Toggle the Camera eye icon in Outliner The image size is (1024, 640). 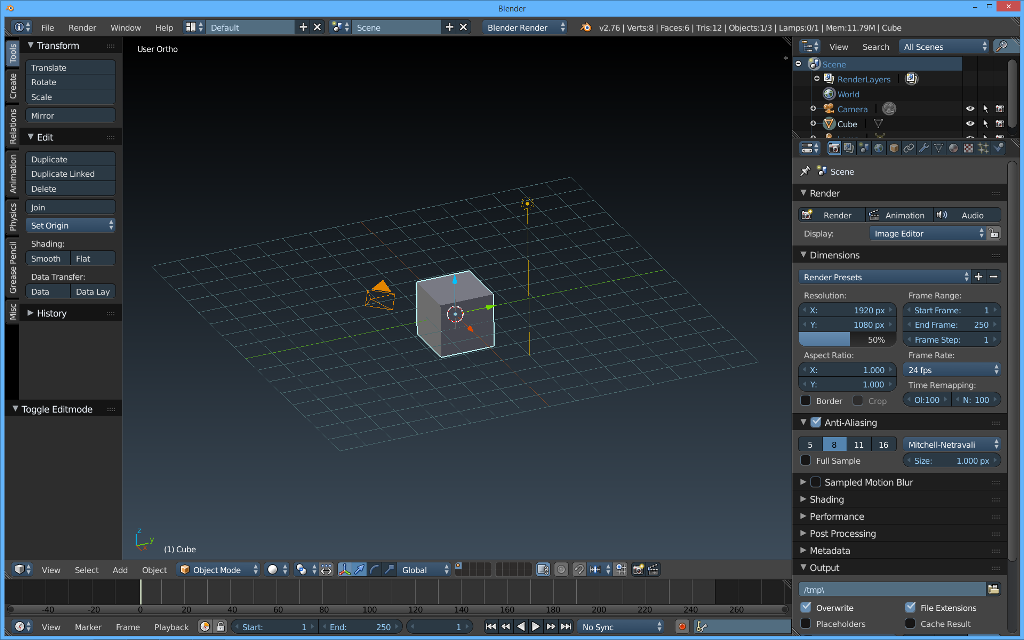click(970, 108)
